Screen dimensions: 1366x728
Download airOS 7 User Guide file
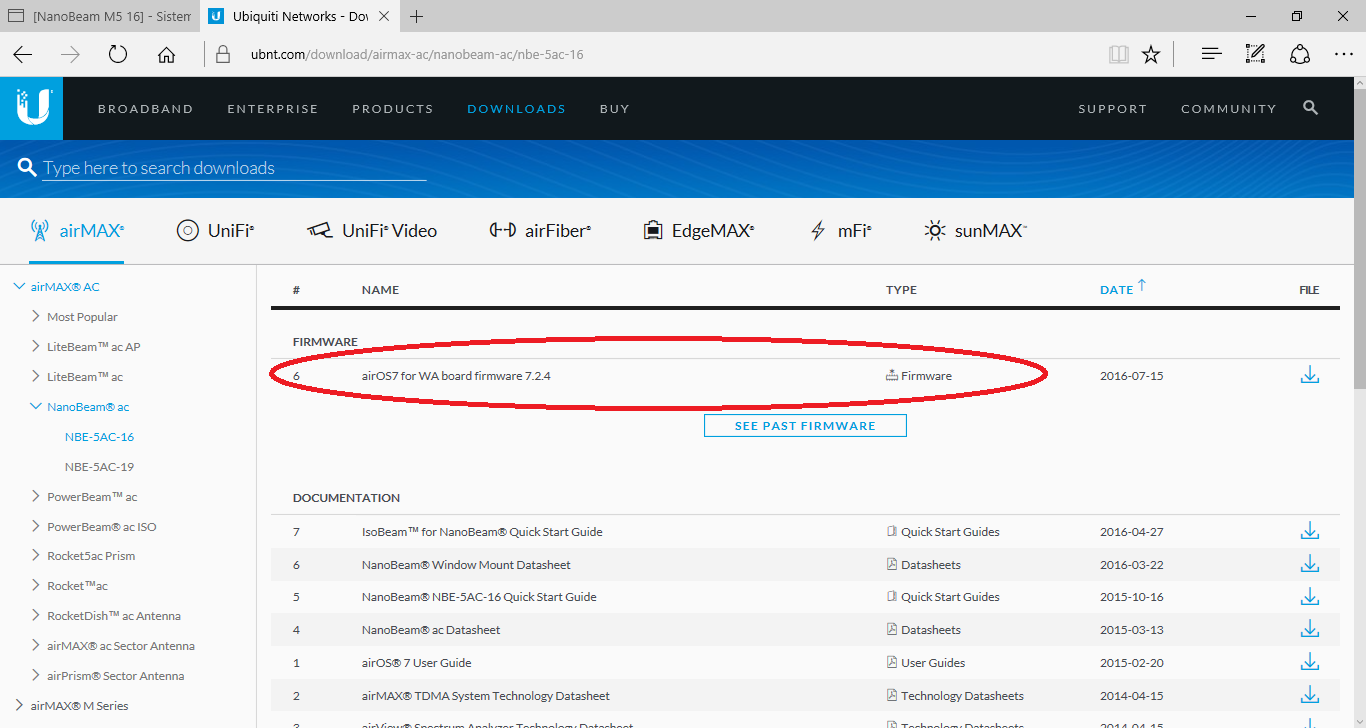(1310, 662)
